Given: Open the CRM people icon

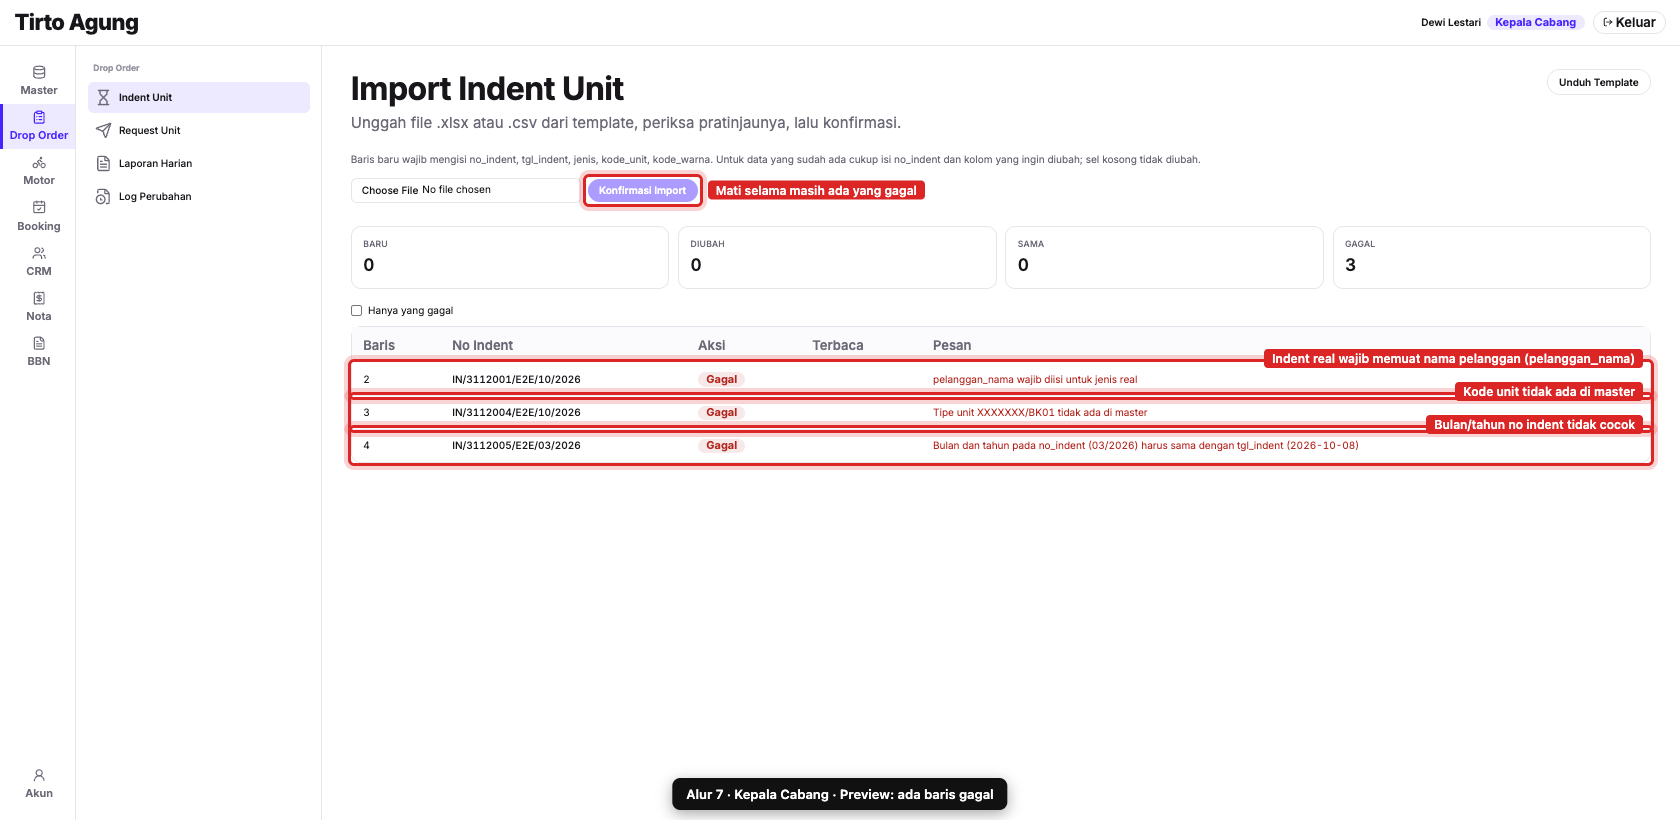Looking at the screenshot, I should [x=39, y=253].
